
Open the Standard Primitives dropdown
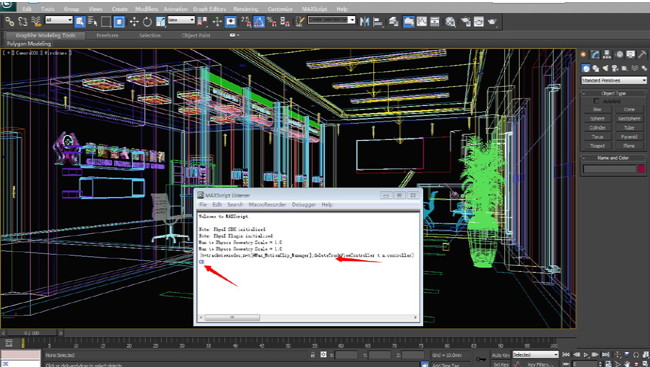pos(614,80)
